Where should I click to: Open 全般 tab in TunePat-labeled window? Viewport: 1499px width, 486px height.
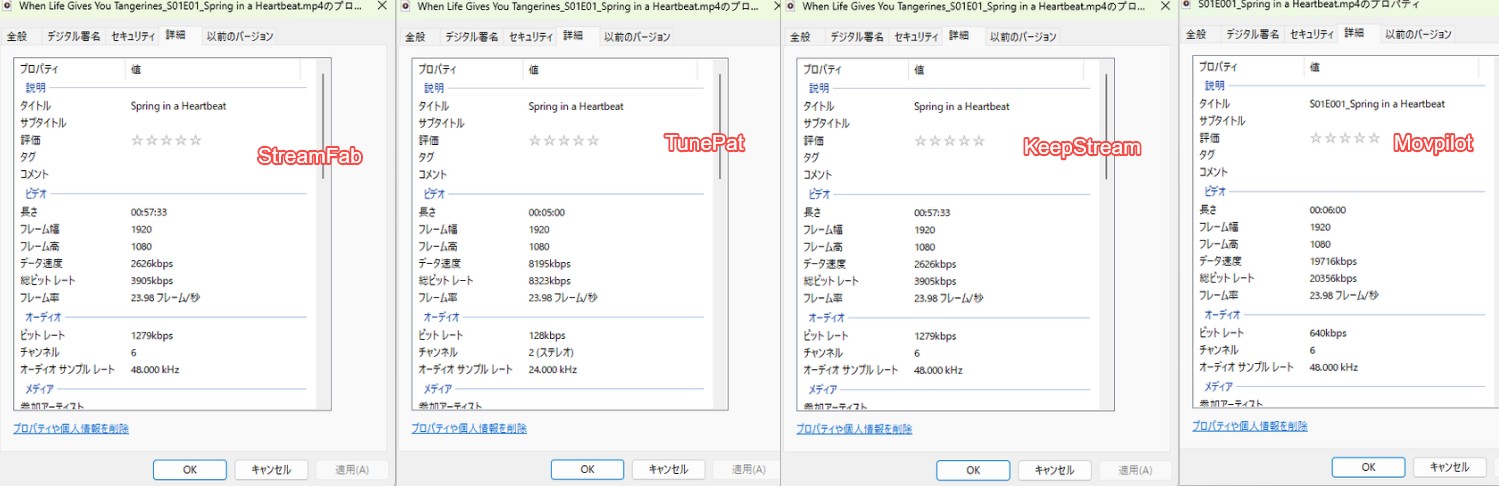(415, 37)
